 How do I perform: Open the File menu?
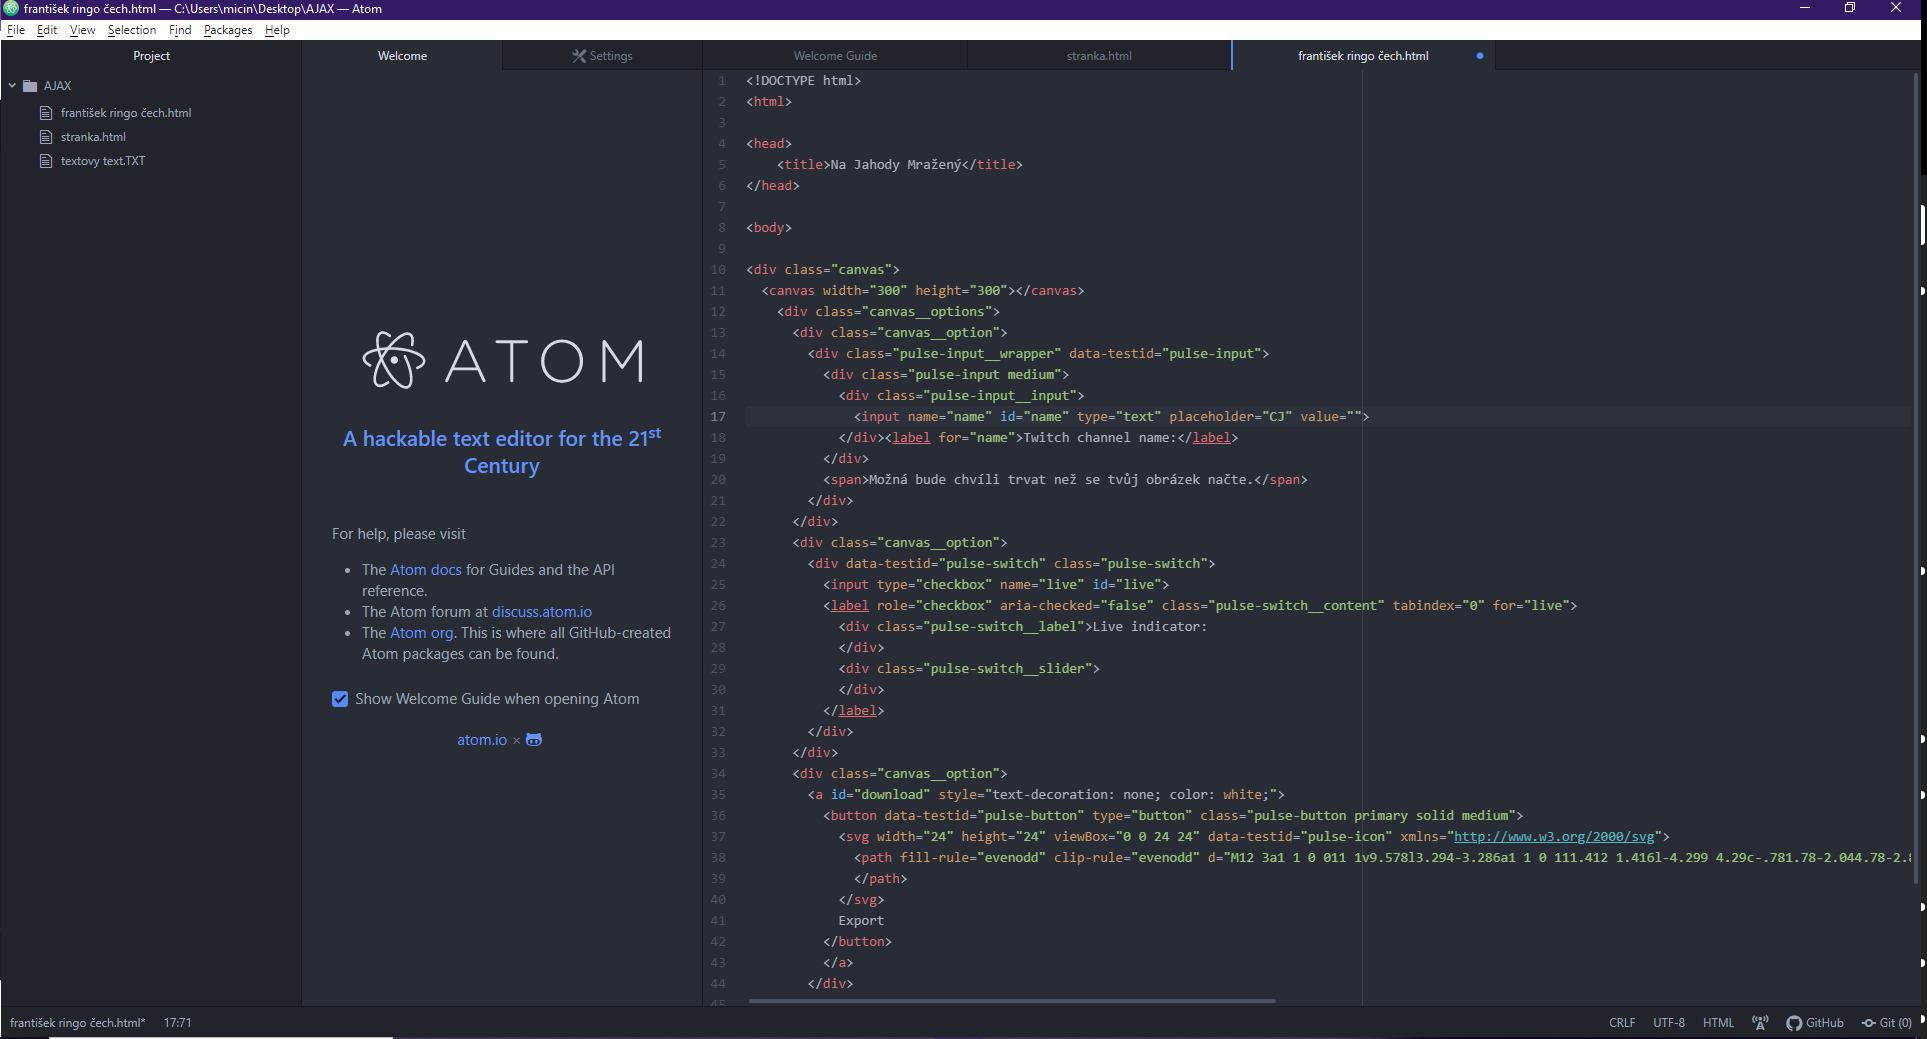tap(16, 30)
